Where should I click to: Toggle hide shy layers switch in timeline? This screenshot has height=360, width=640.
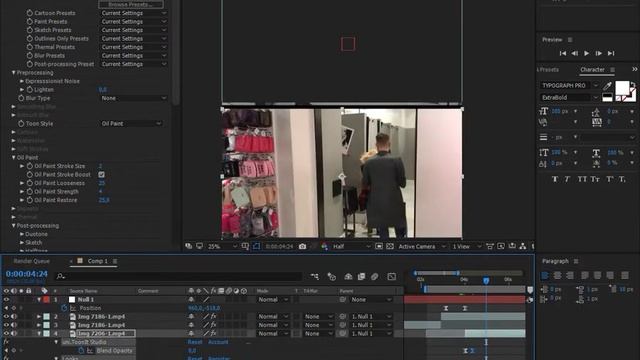348,277
